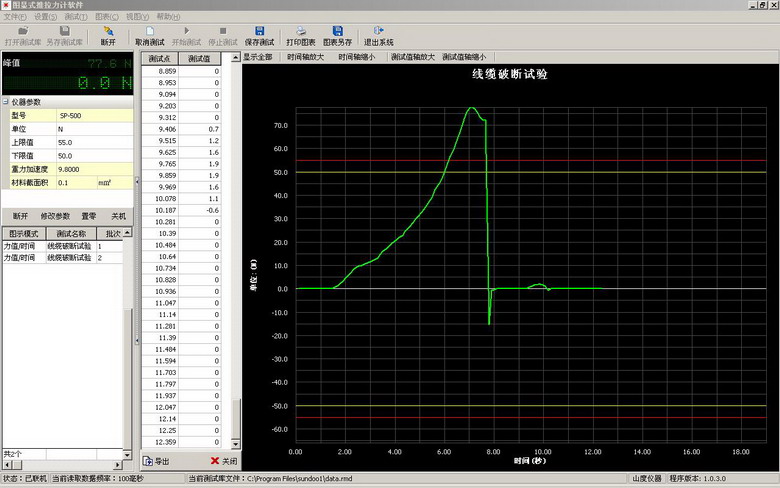Open the 帮助 menu
Image resolution: width=780 pixels, height=488 pixels.
pyautogui.click(x=168, y=17)
